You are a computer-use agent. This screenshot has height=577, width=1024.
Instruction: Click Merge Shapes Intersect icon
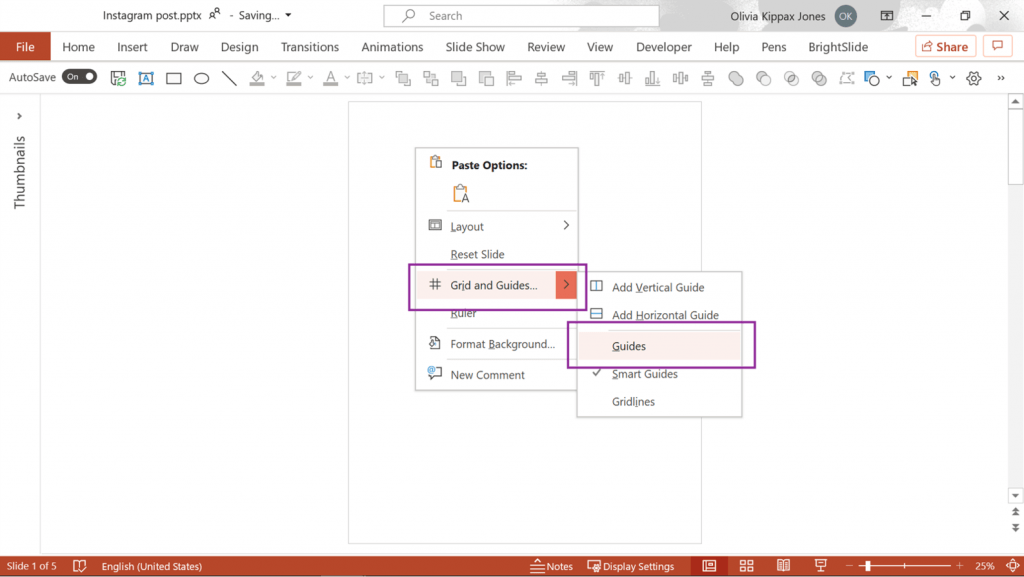click(792, 78)
